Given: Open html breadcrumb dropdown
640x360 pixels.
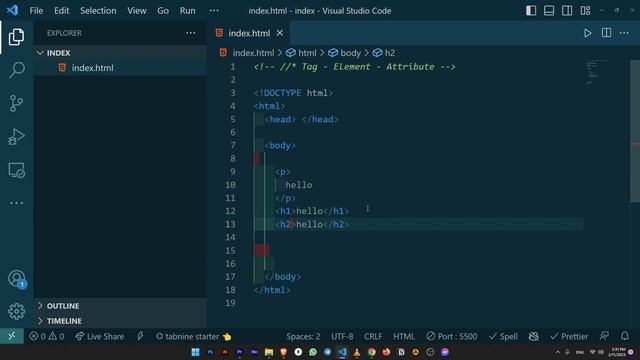Looking at the screenshot, I should point(301,53).
